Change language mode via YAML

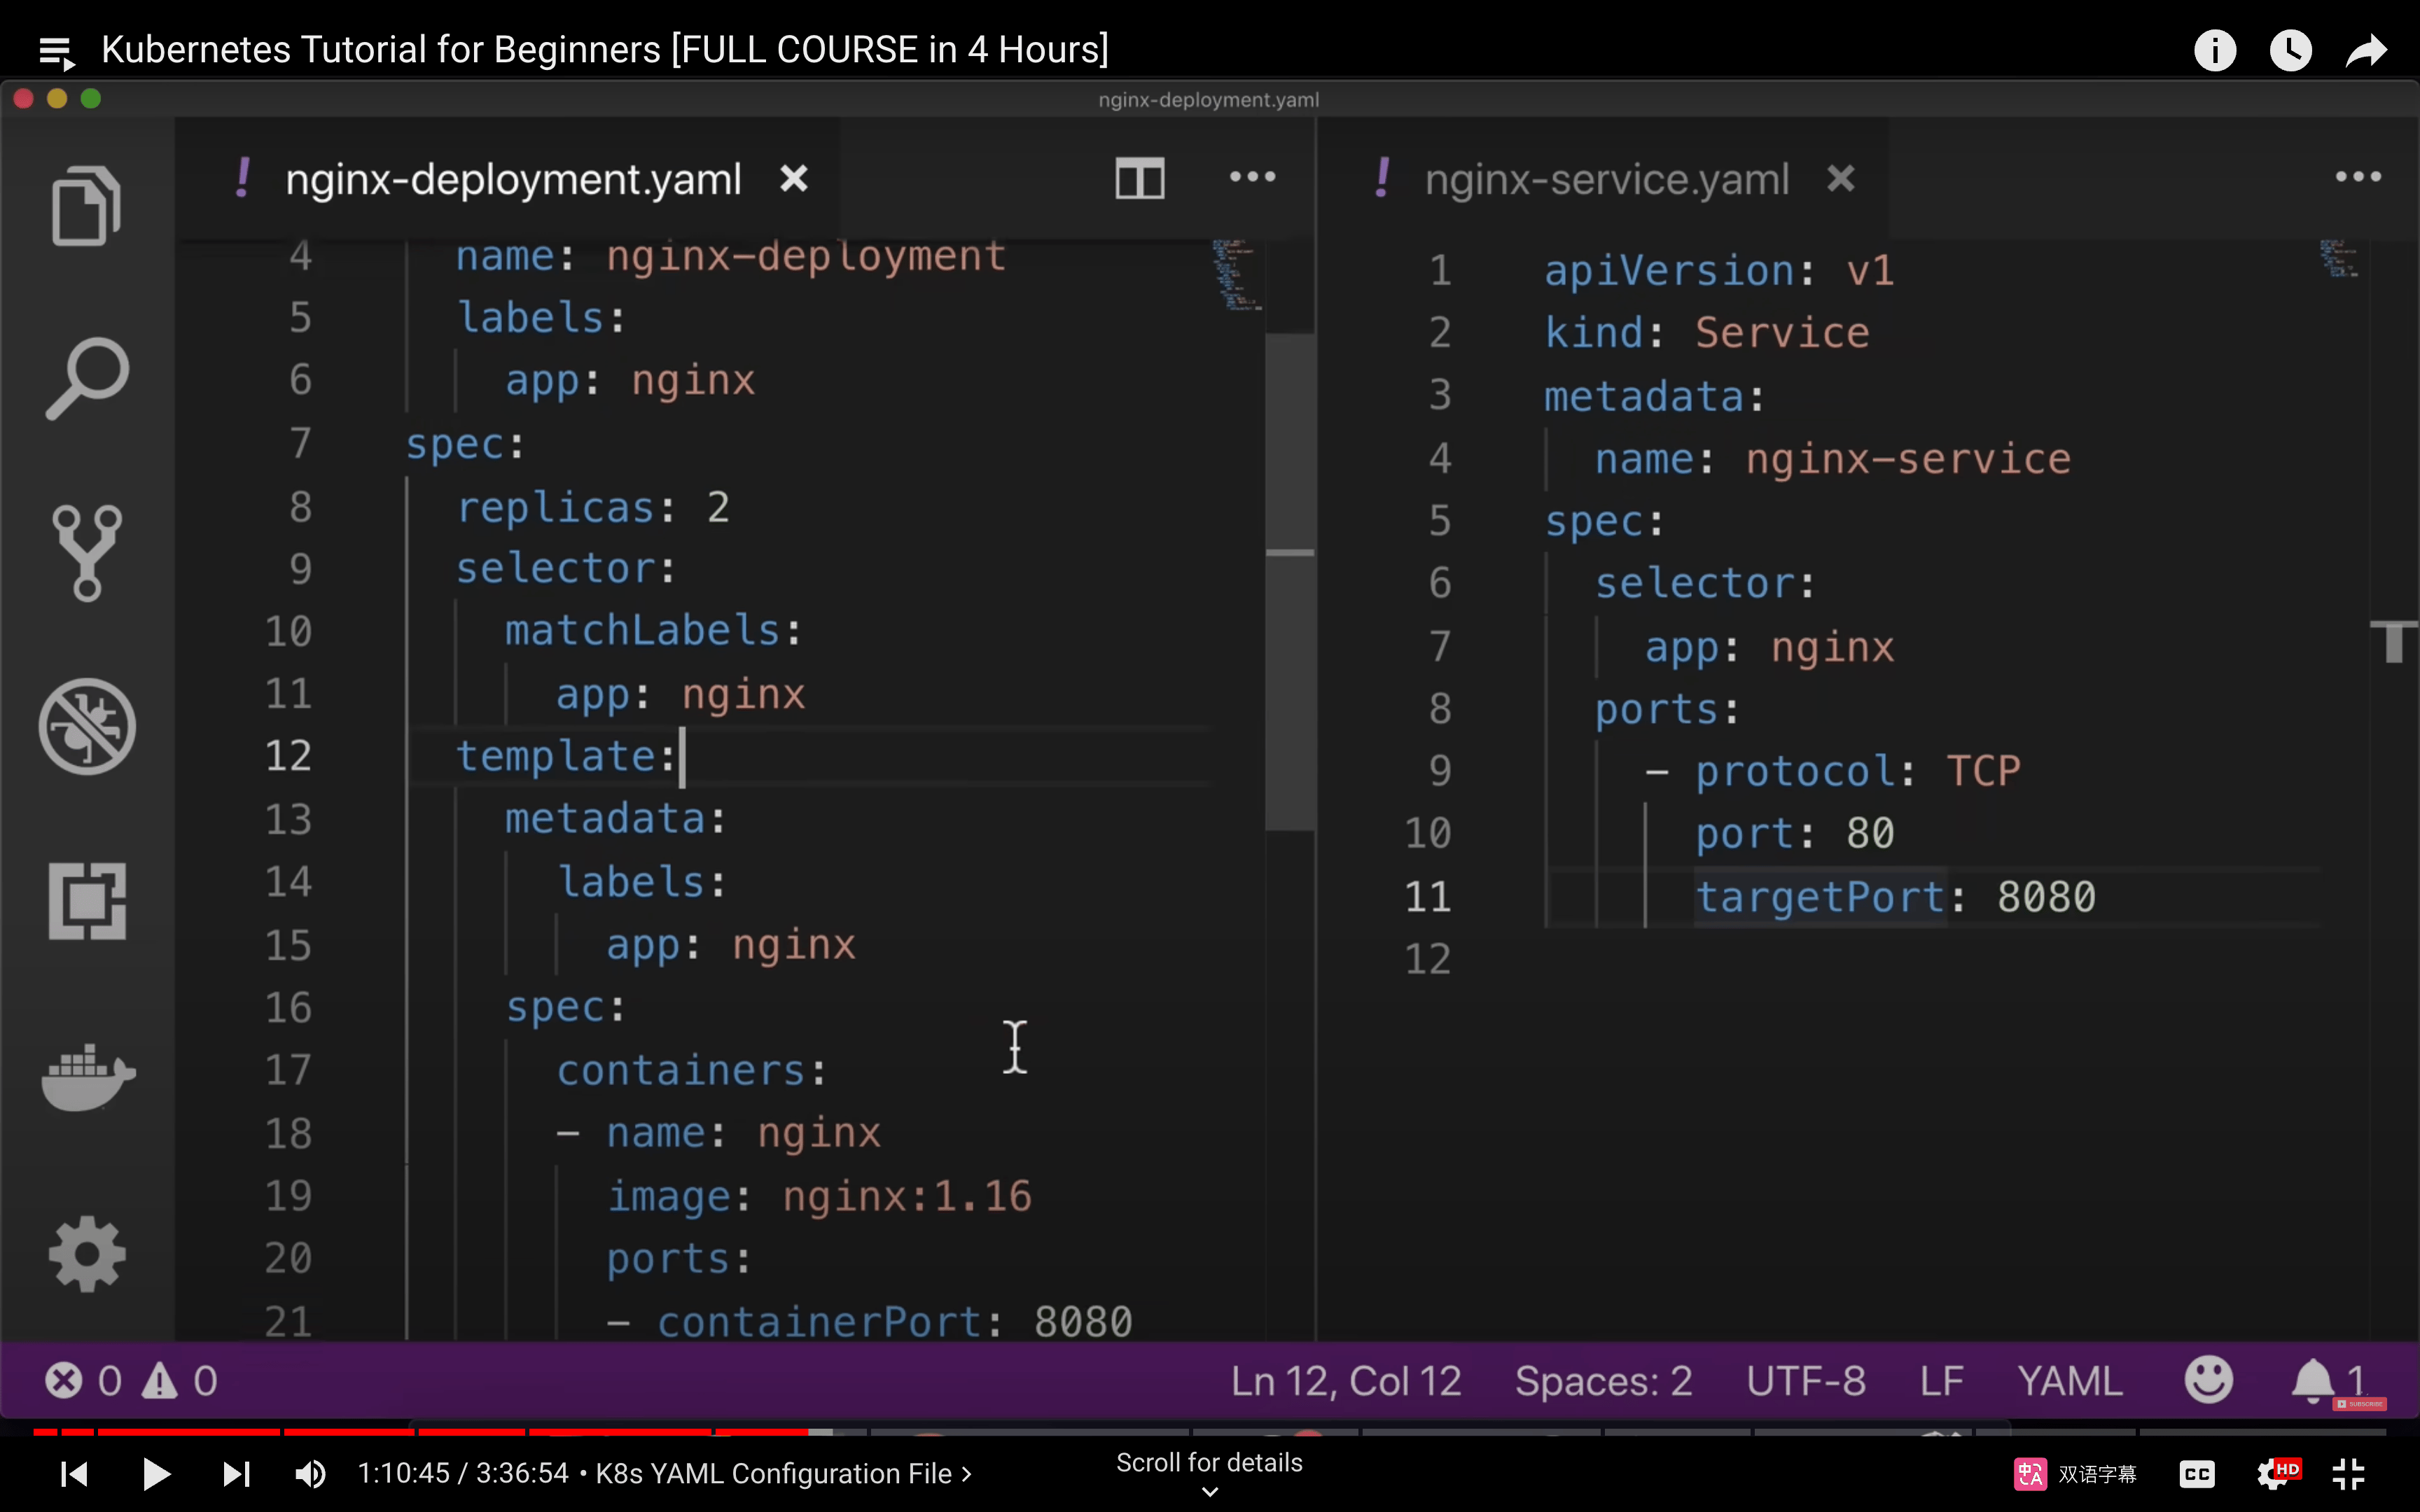click(x=2069, y=1381)
